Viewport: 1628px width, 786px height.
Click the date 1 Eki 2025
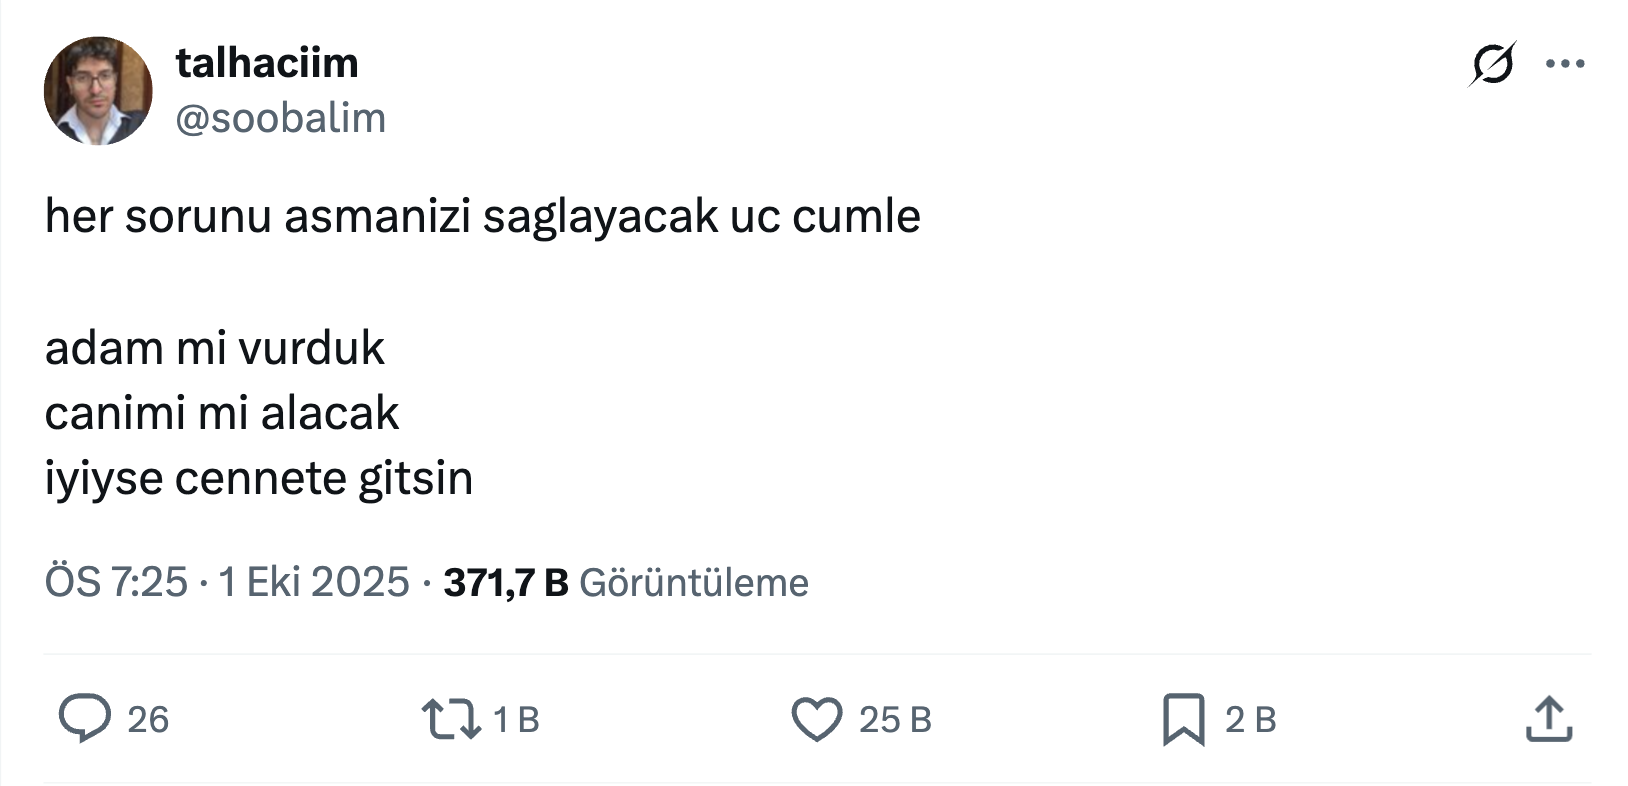click(x=314, y=582)
